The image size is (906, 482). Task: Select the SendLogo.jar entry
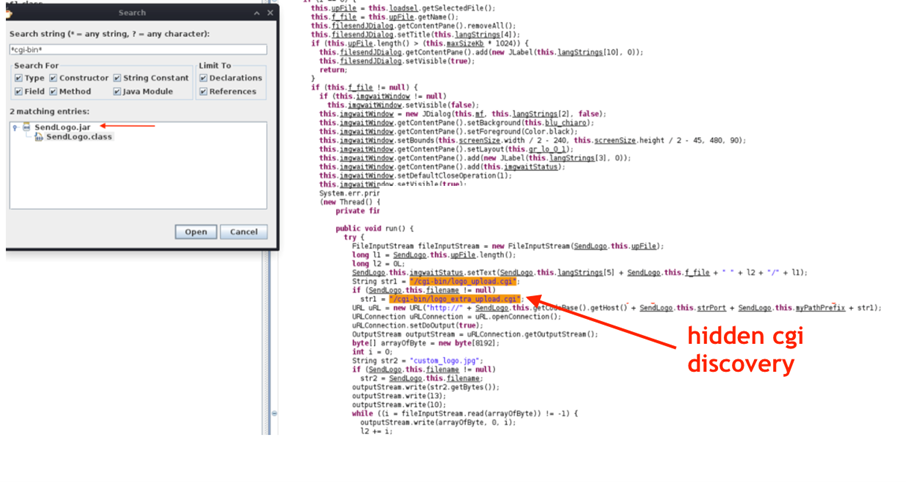pos(62,128)
